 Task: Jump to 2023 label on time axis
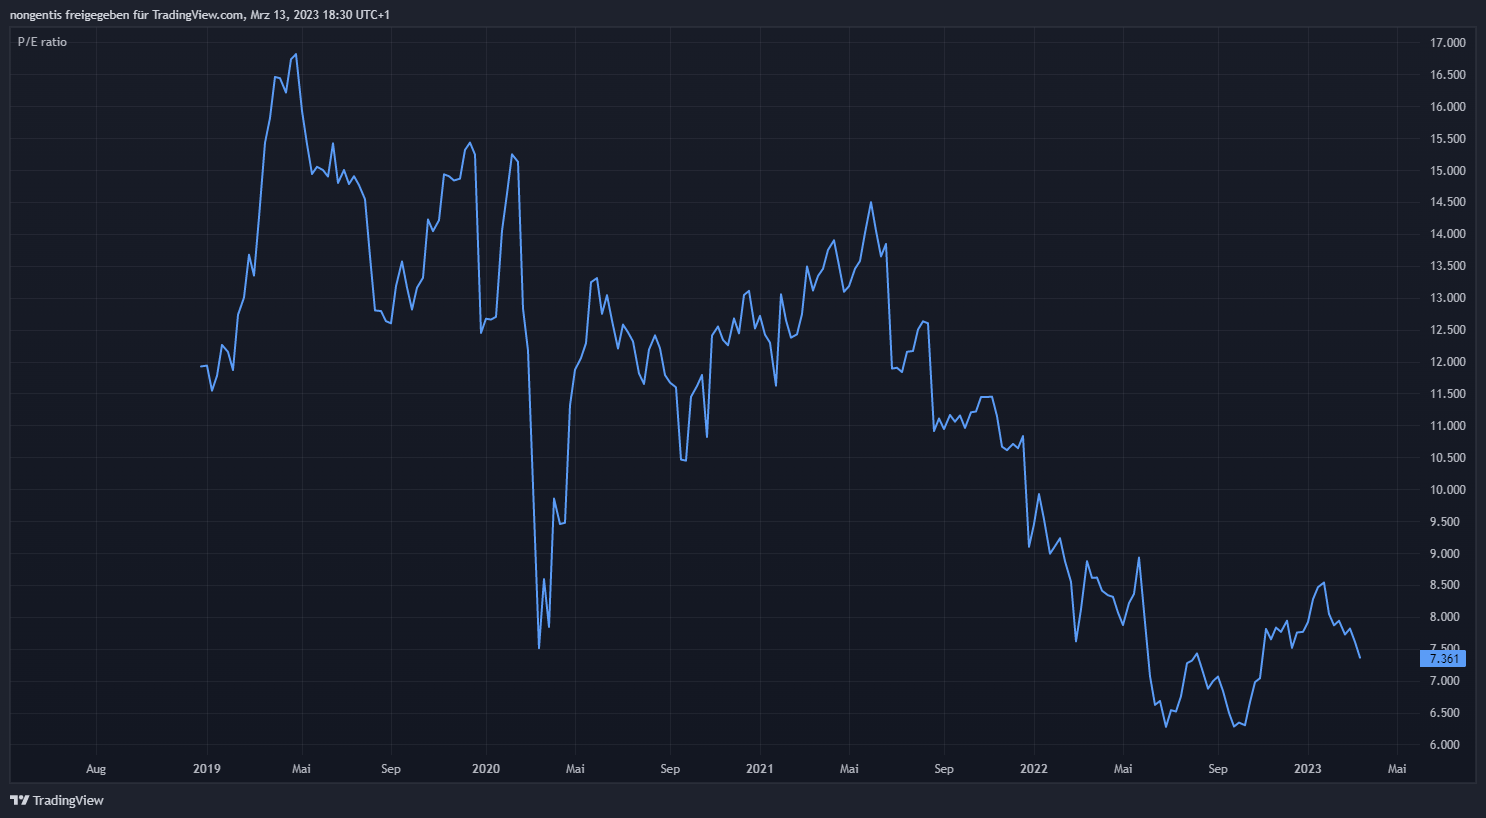[x=1307, y=769]
